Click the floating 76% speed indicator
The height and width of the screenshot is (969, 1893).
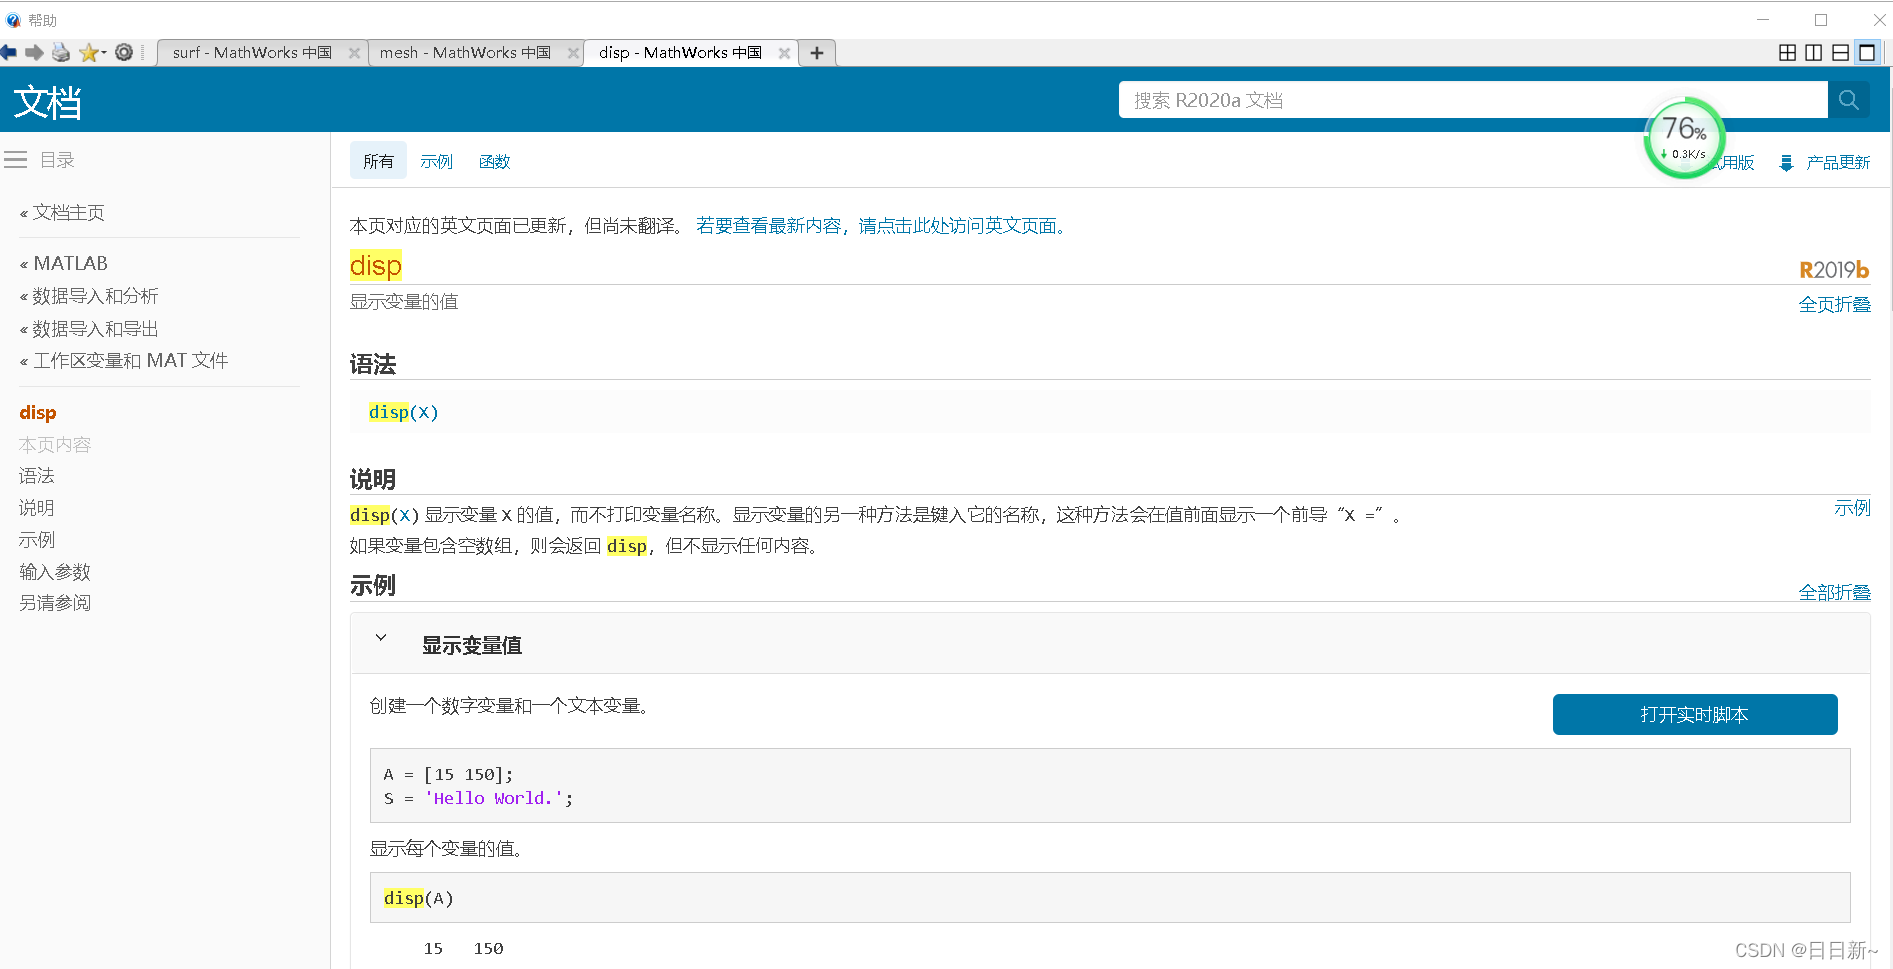(1684, 138)
